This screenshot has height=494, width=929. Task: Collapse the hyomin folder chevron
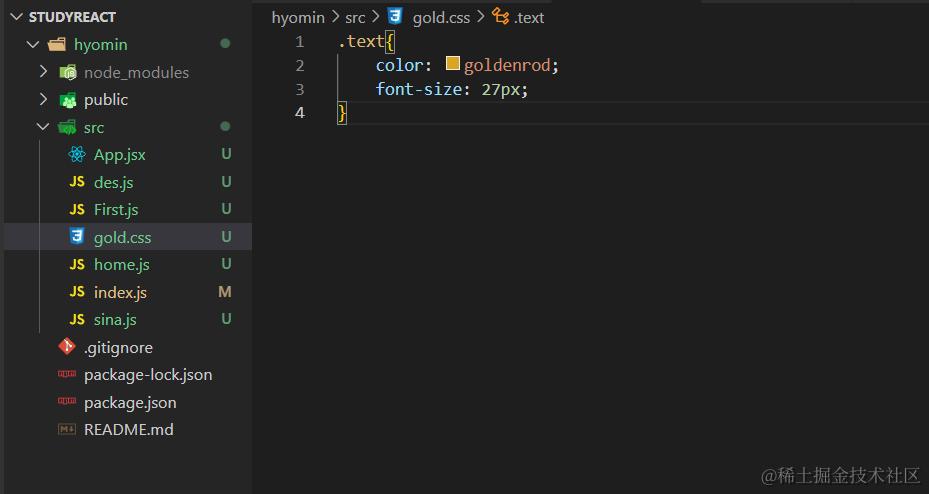coord(33,44)
